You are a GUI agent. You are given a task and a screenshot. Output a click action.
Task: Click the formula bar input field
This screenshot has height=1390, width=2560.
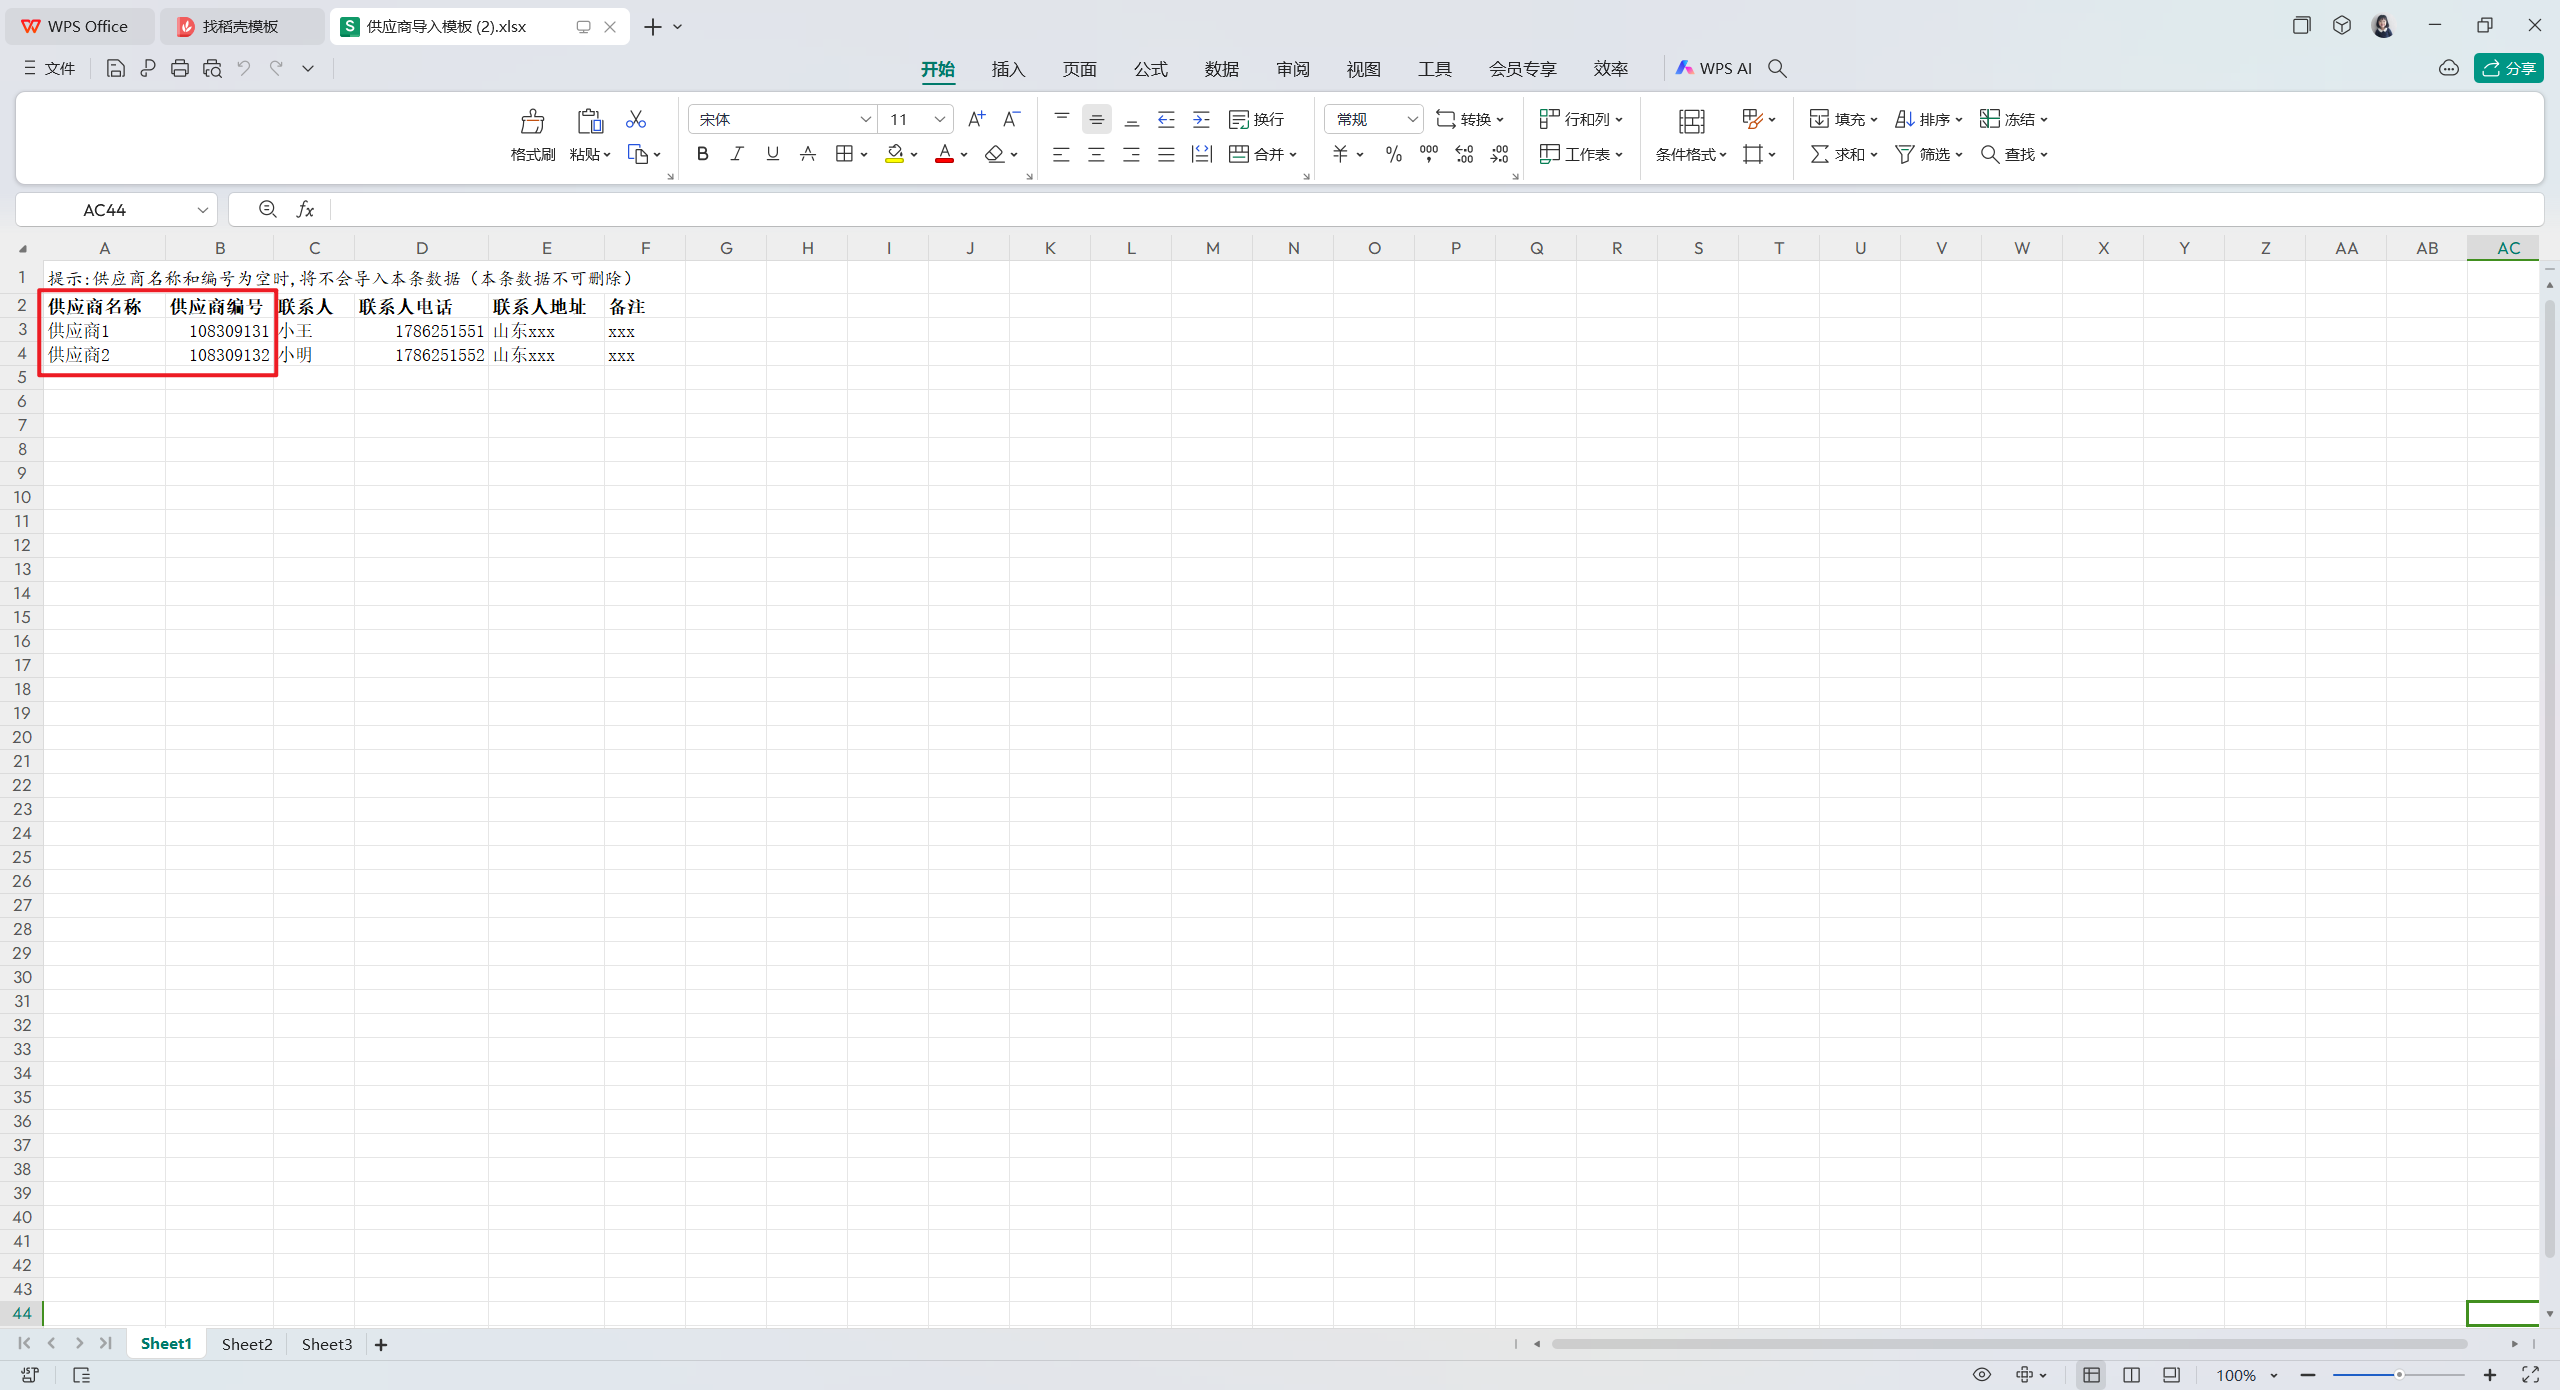(x=1436, y=209)
